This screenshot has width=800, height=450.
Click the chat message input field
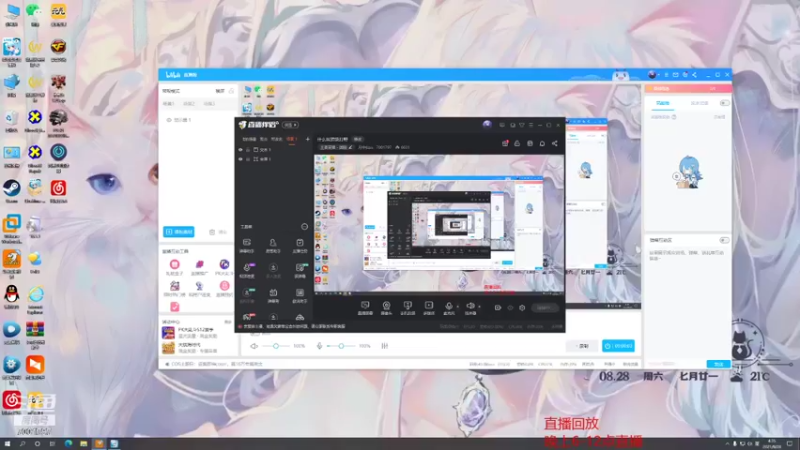[x=676, y=364]
